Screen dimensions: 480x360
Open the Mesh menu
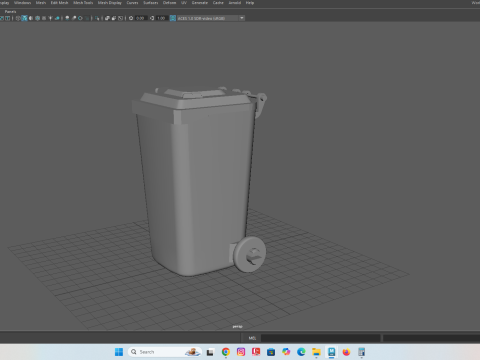point(41,3)
